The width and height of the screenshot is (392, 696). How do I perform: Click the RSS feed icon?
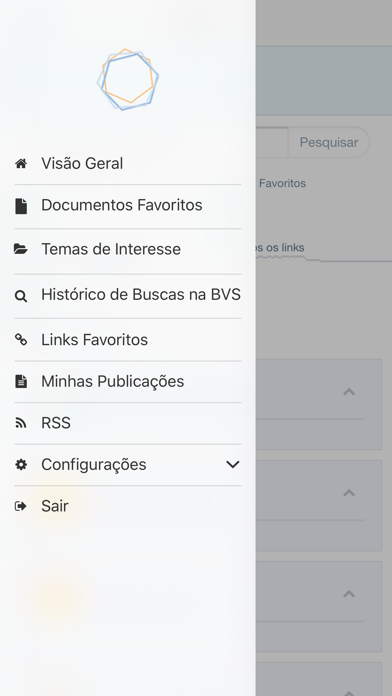(x=21, y=423)
